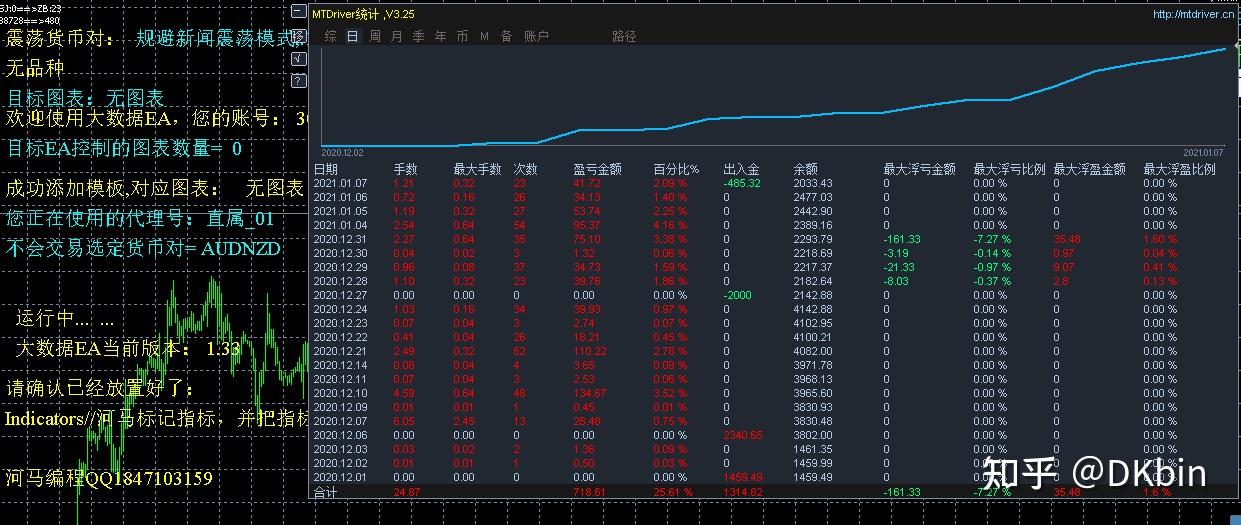Click the 手数 column header
Image resolution: width=1241 pixels, height=525 pixels.
pyautogui.click(x=405, y=169)
